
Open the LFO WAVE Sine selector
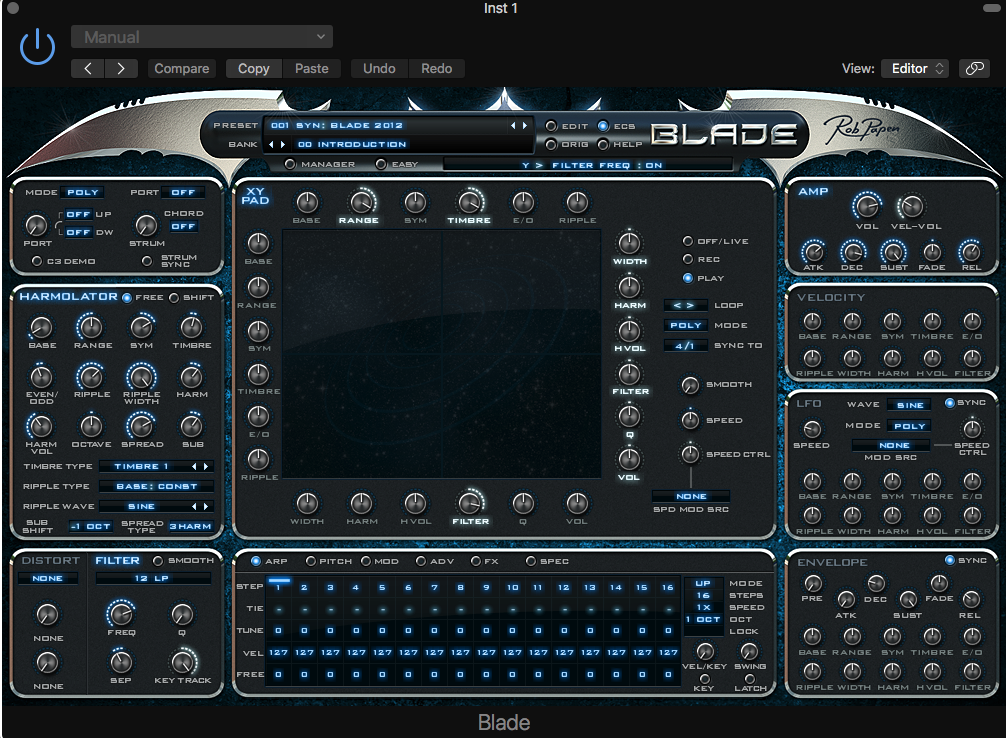coord(910,405)
